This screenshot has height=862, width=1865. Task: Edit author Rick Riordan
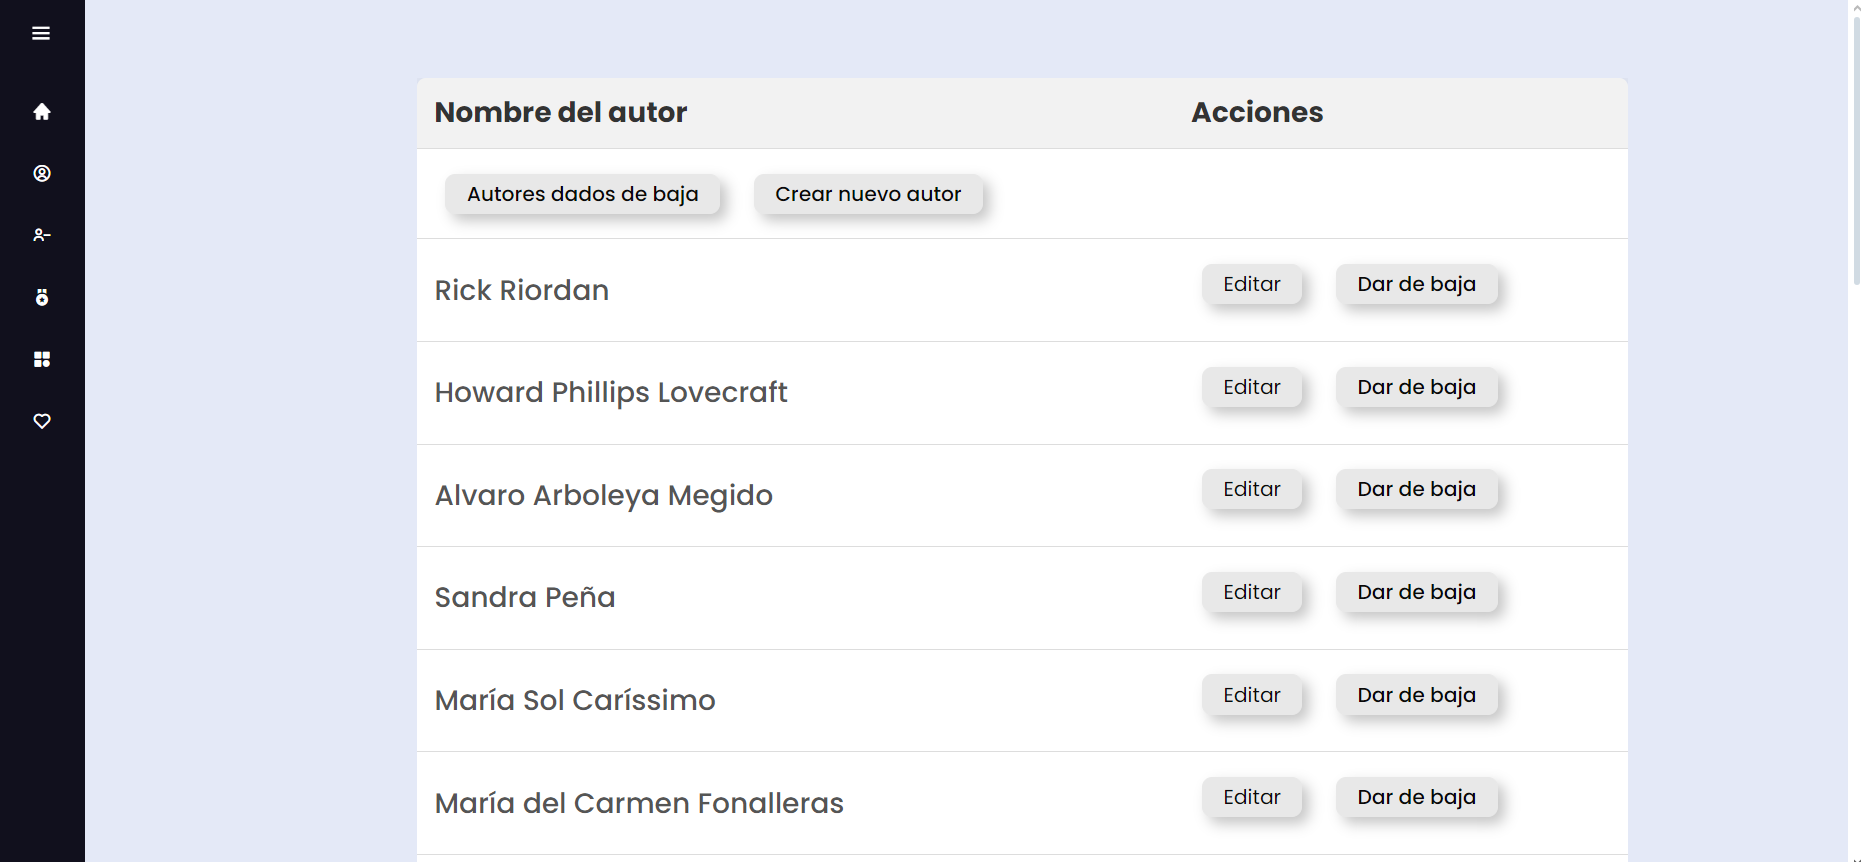[1251, 285]
